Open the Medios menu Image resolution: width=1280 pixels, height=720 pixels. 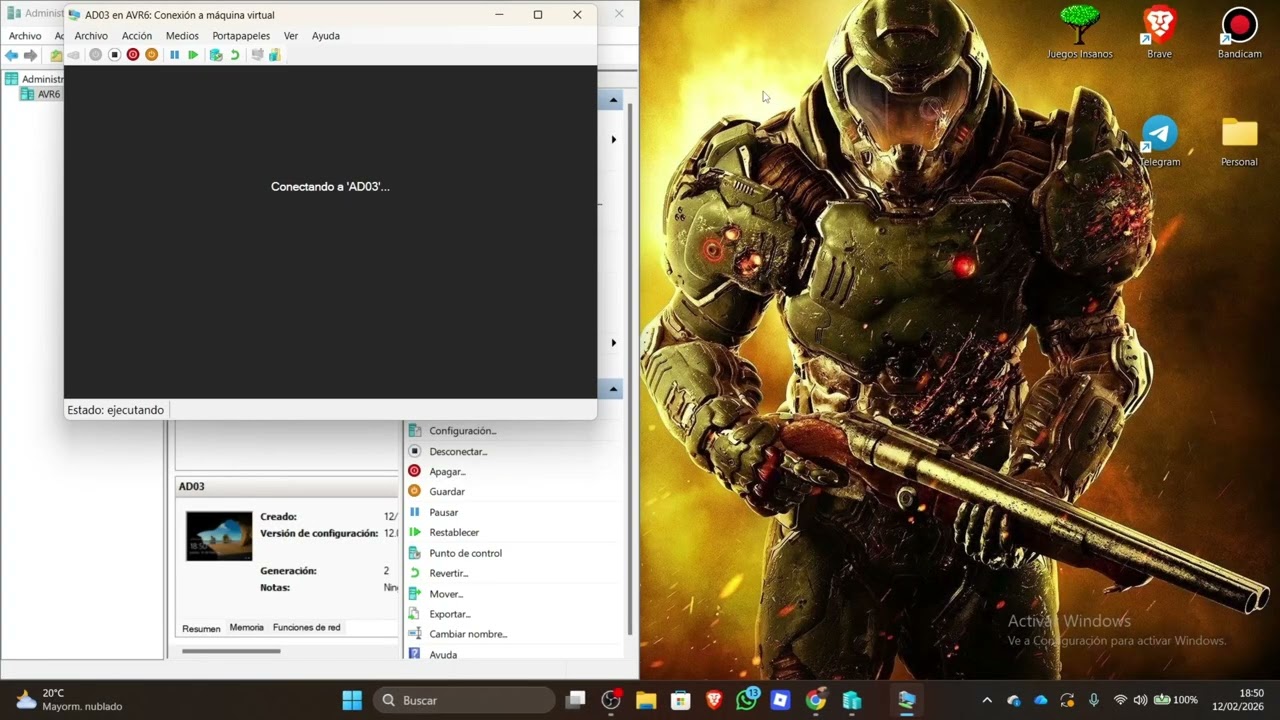click(x=182, y=36)
